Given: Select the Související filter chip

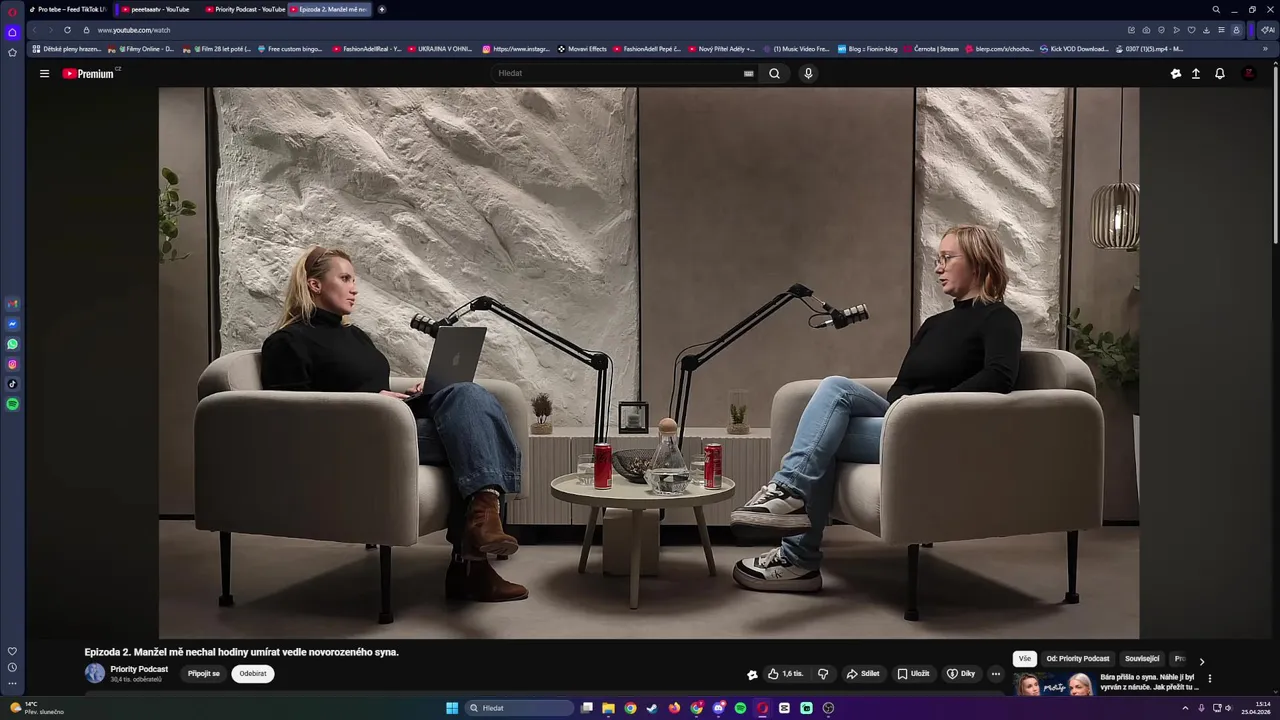Looking at the screenshot, I should coord(1142,659).
